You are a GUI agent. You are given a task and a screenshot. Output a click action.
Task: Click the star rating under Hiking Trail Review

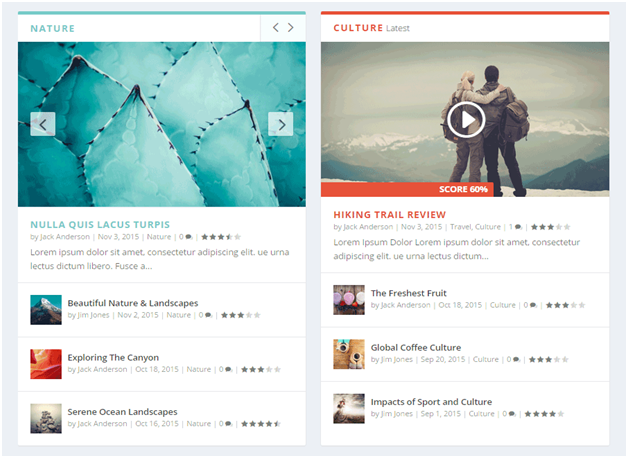click(x=550, y=227)
